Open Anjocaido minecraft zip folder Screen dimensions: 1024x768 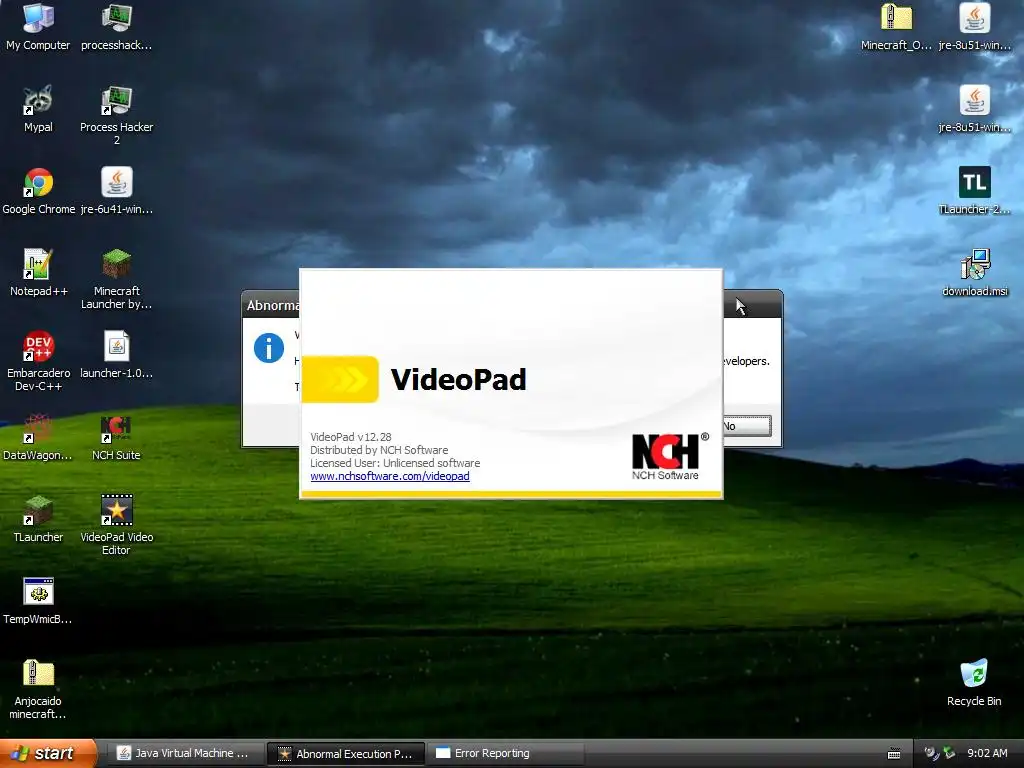38,689
